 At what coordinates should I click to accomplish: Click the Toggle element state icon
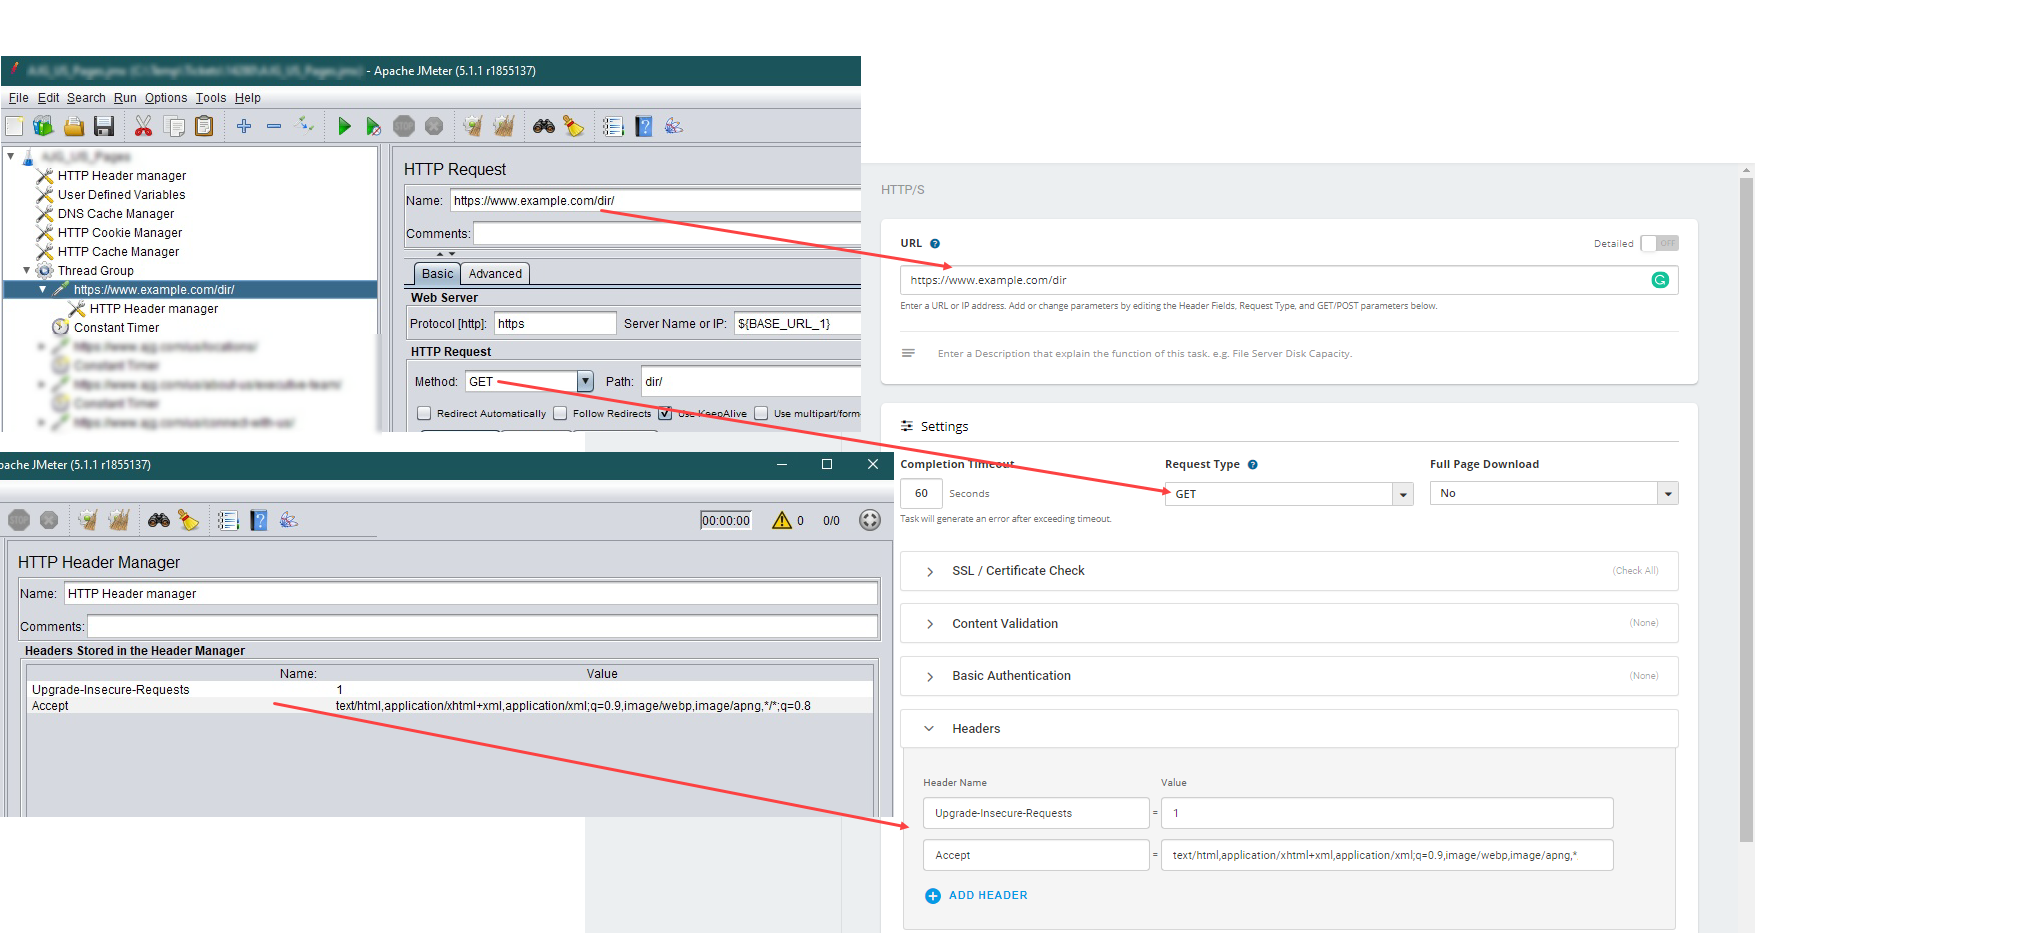pyautogui.click(x=306, y=125)
